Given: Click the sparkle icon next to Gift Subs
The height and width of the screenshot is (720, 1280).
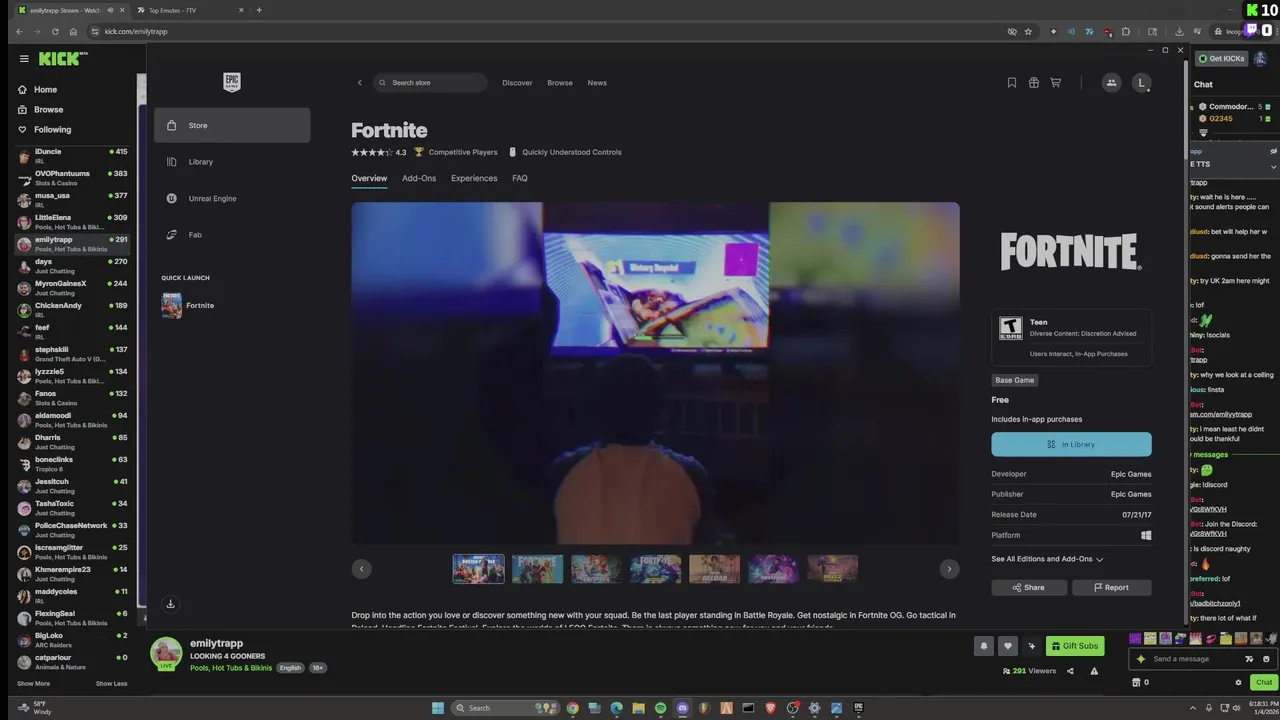Looking at the screenshot, I should pyautogui.click(x=1032, y=646).
